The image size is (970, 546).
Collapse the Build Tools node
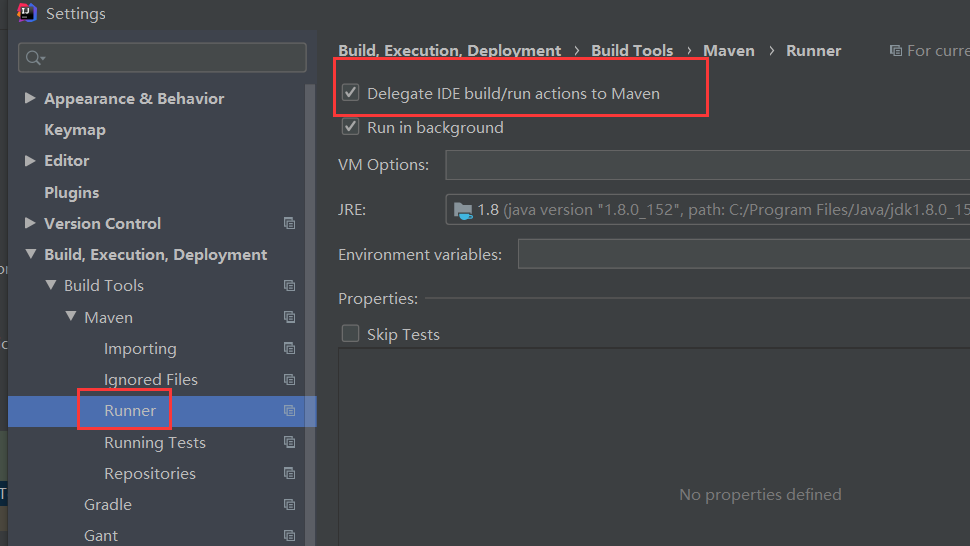(x=51, y=285)
